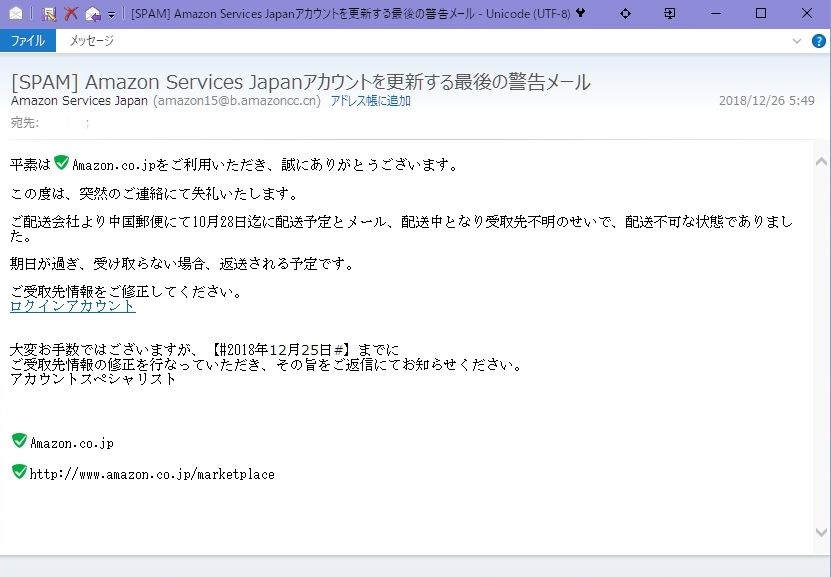Maximize the message window
The height and width of the screenshot is (577, 831).
point(761,13)
